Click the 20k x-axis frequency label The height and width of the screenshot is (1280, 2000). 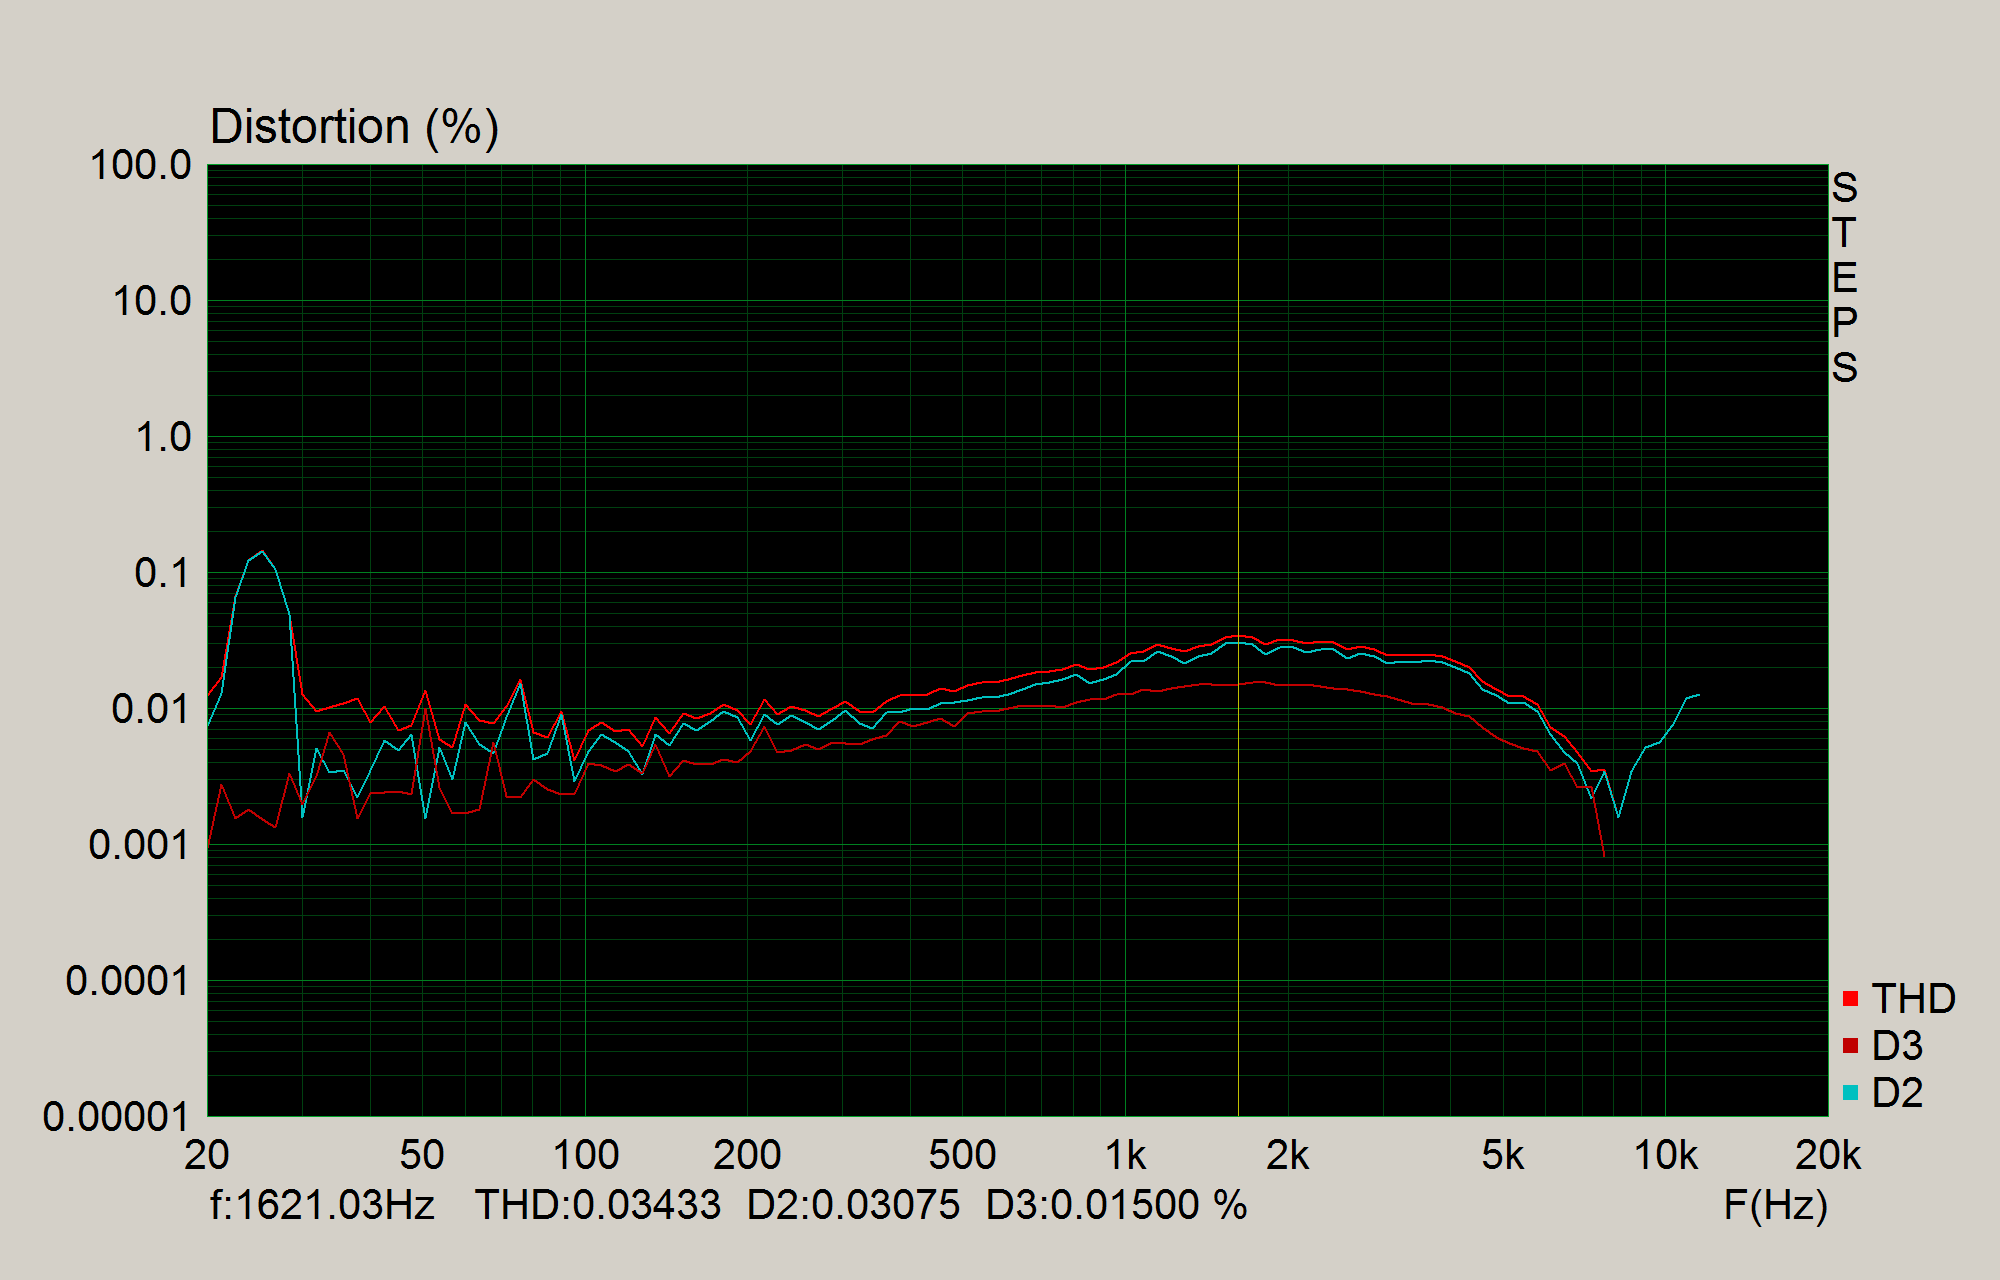pyautogui.click(x=1828, y=1155)
